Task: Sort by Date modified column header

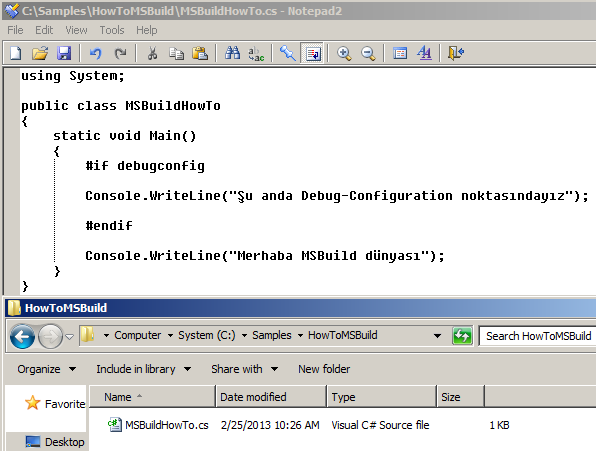Action: [271, 397]
